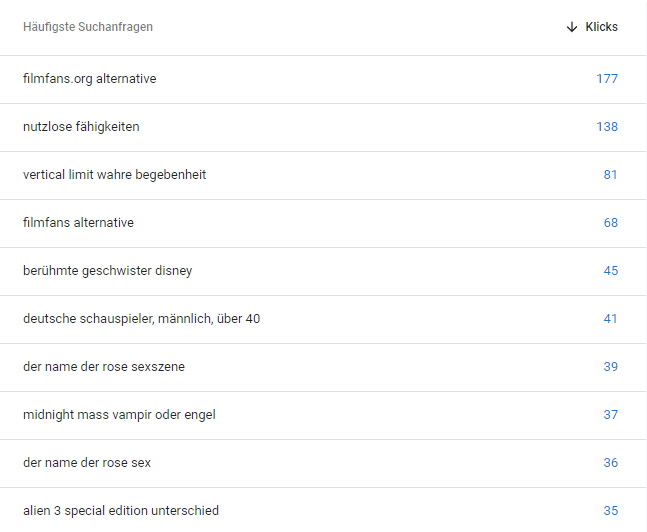Click the sort-descending arrow icon beside Klicks

click(572, 27)
